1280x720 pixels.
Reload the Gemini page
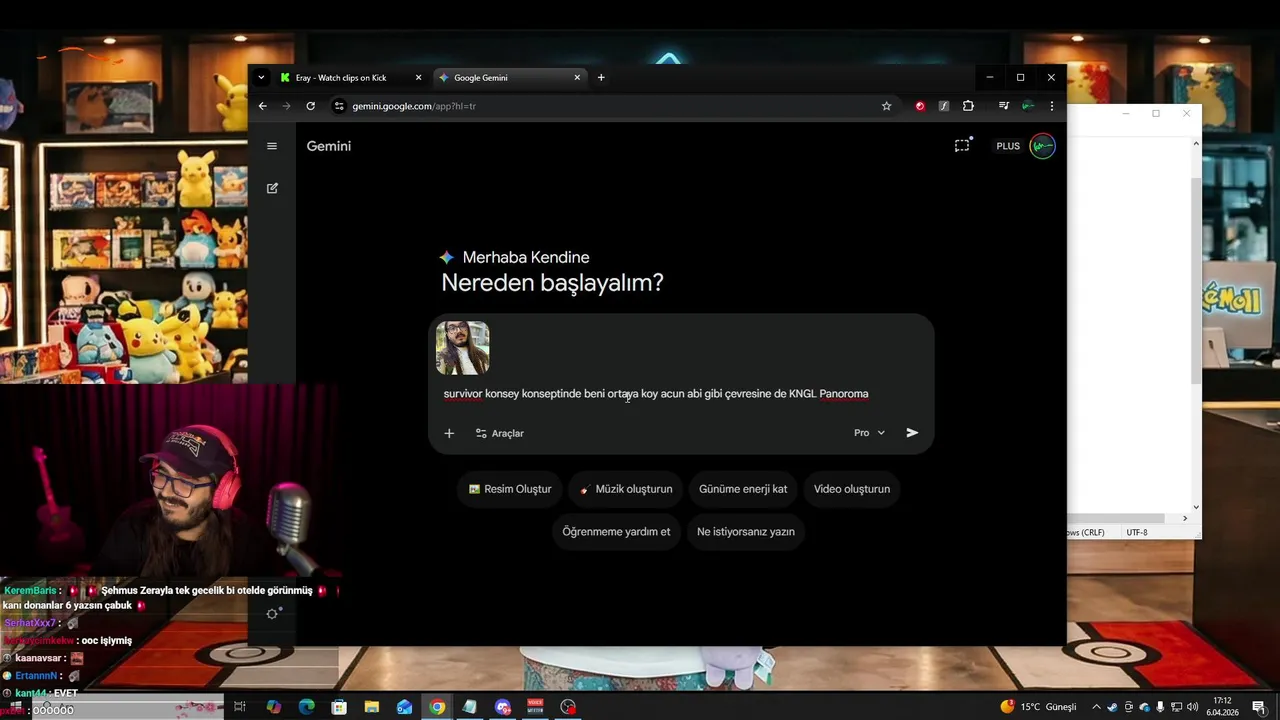click(x=311, y=106)
